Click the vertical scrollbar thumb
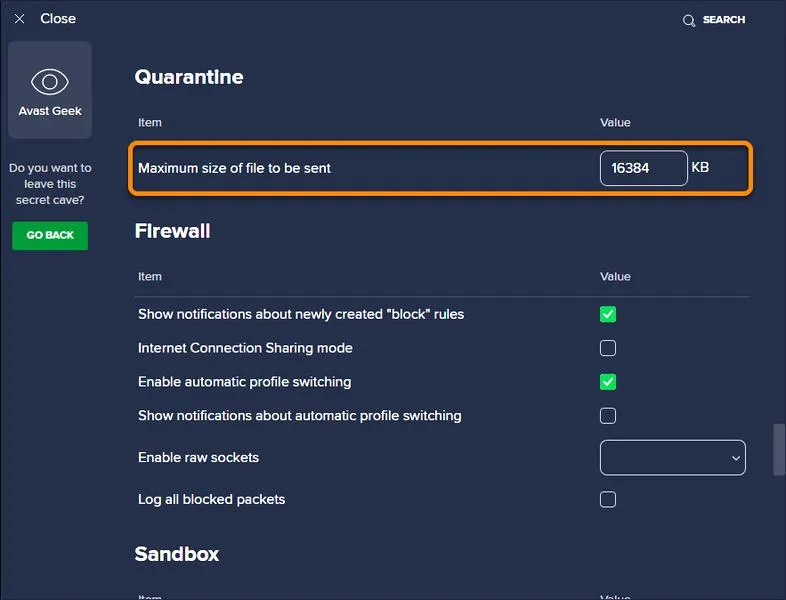Screen dimensions: 786x600 coord(779,450)
